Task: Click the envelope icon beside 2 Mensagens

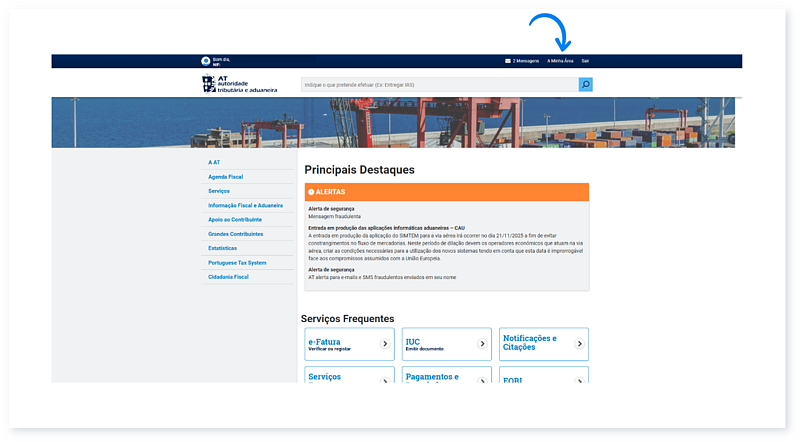Action: tap(508, 61)
